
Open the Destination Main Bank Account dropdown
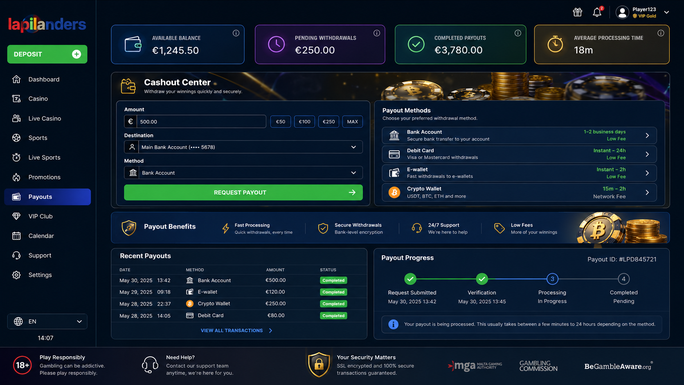pos(243,147)
